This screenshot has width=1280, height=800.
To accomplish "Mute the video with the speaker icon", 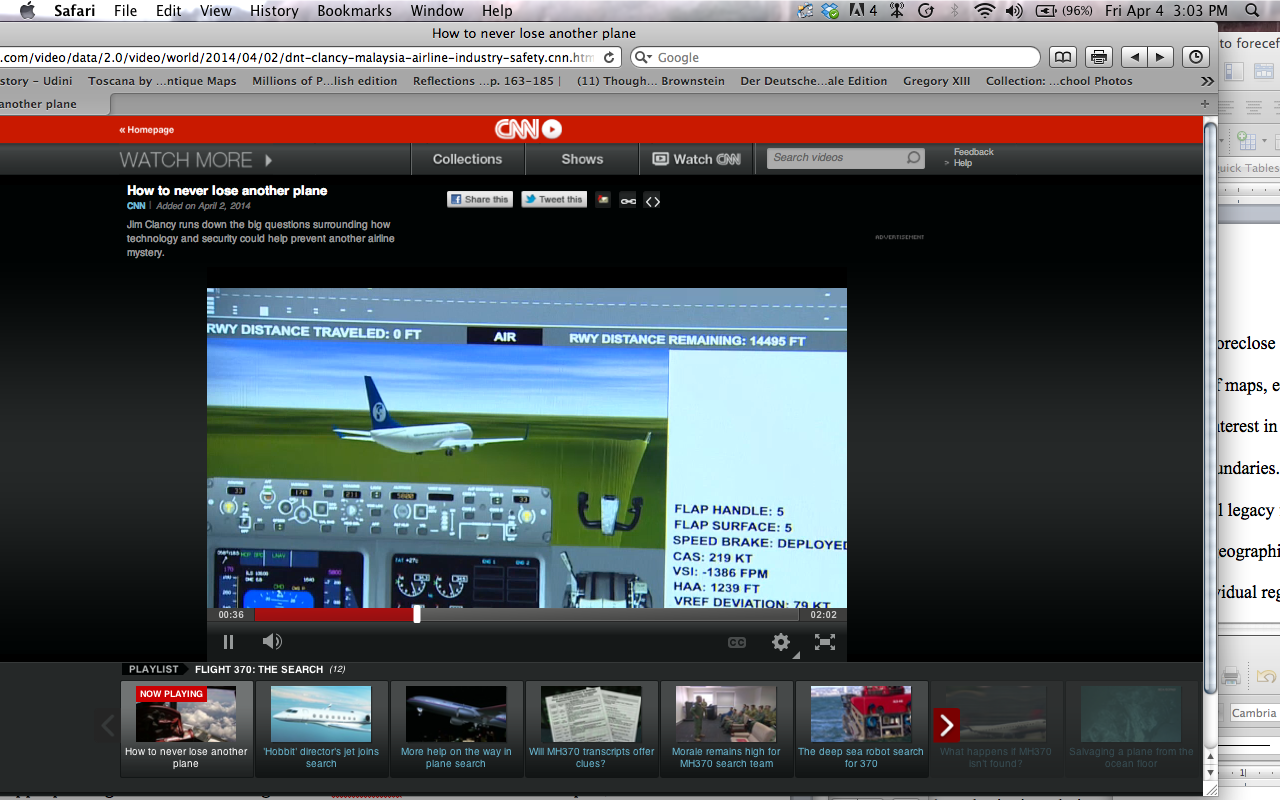I will tap(271, 642).
